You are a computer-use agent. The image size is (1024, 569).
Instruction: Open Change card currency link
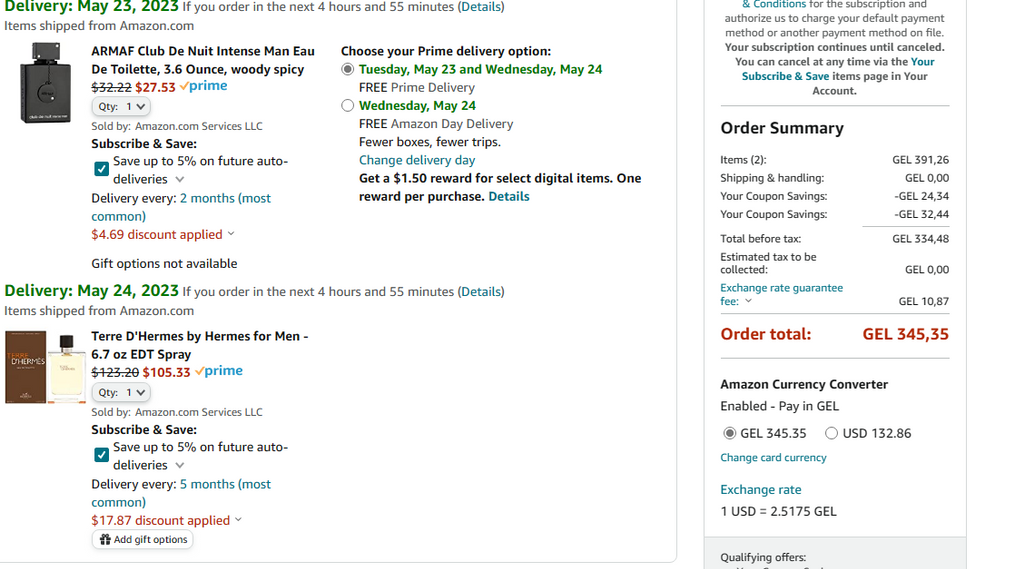tap(773, 457)
